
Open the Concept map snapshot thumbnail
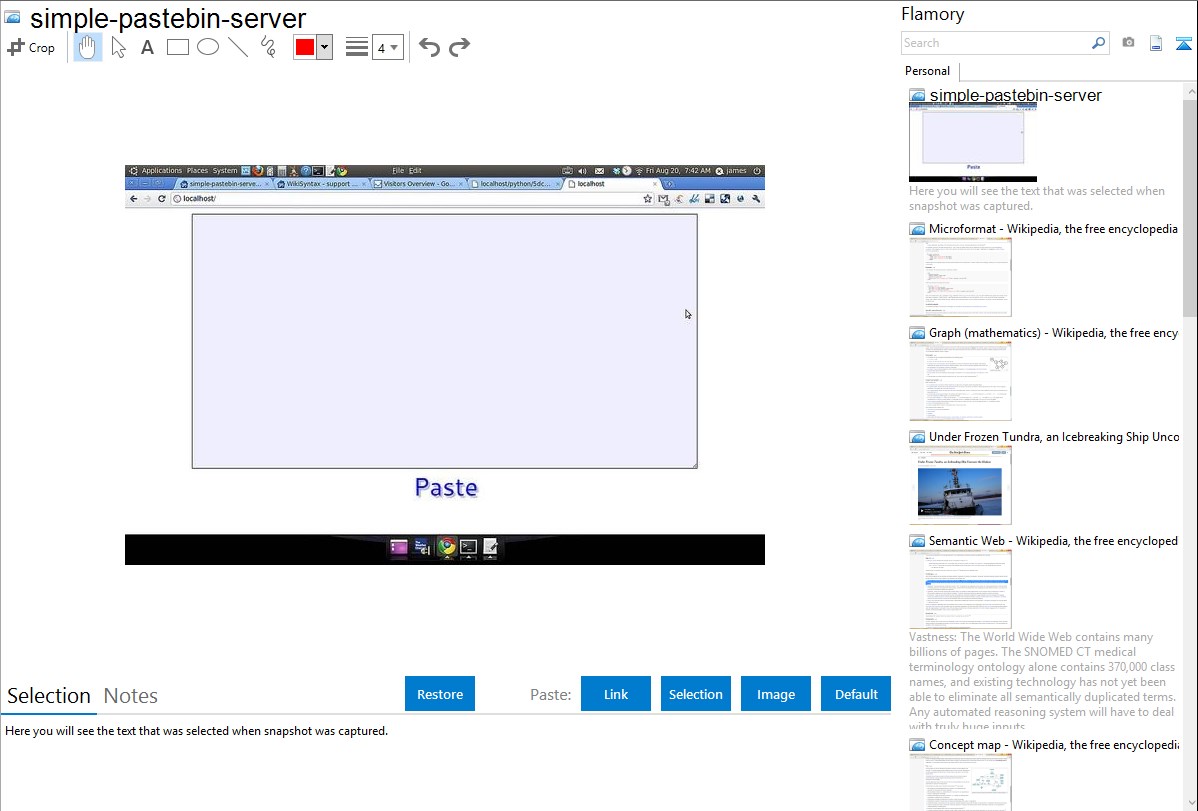960,781
